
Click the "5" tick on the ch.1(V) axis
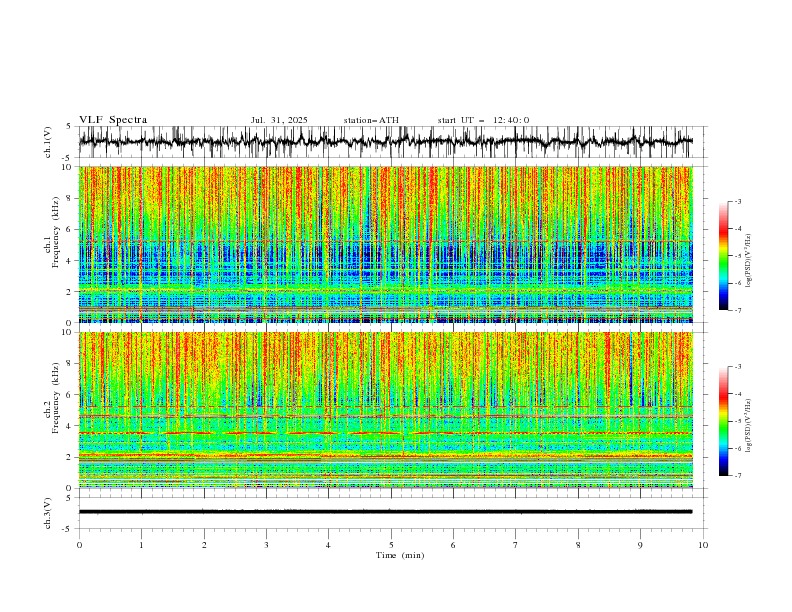tap(68, 126)
